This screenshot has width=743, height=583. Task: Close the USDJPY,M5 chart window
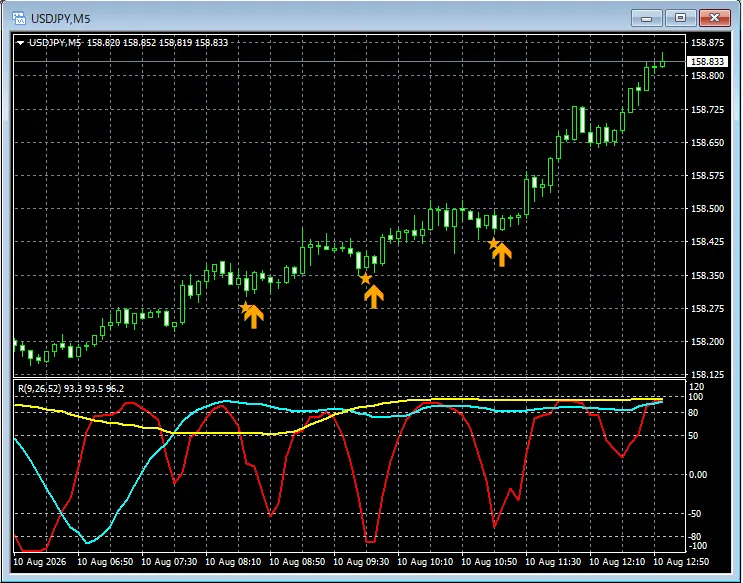coord(715,18)
